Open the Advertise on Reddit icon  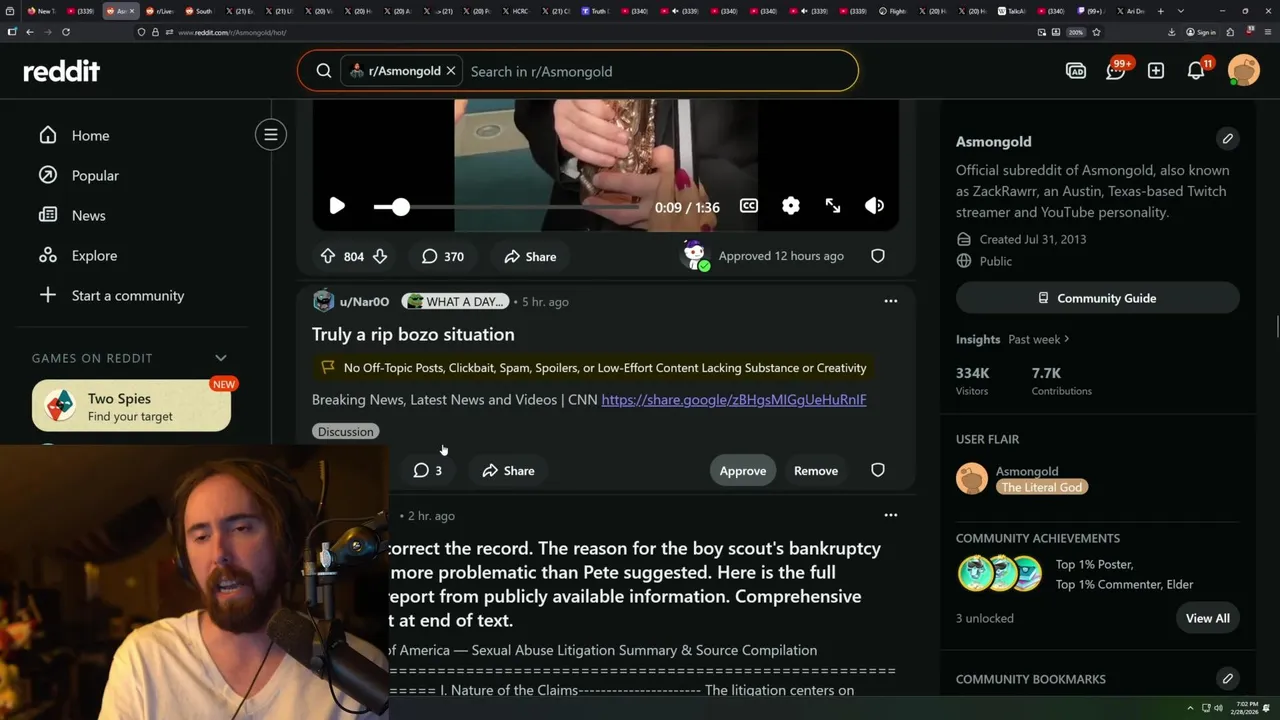point(1076,71)
